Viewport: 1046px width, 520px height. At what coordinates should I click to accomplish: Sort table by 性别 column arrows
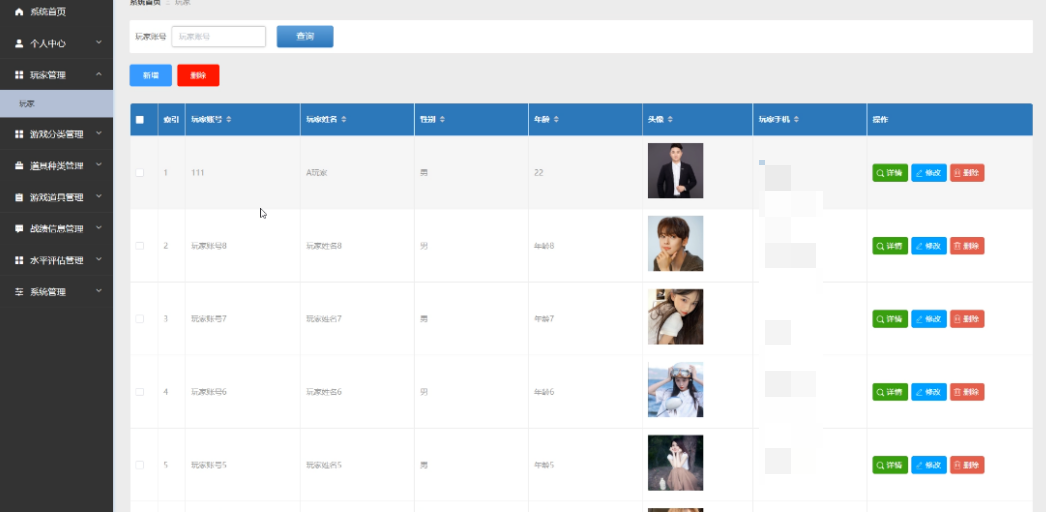coord(442,119)
